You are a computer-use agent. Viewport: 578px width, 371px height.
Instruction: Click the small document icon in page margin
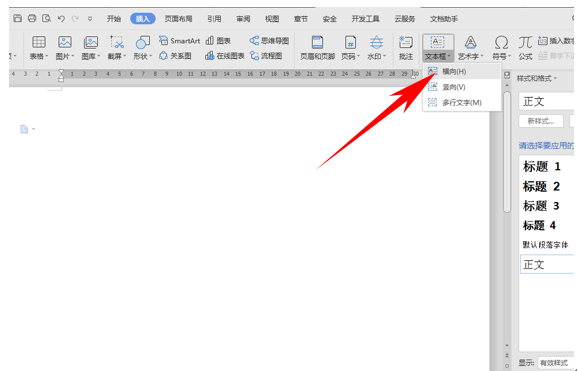coord(24,129)
